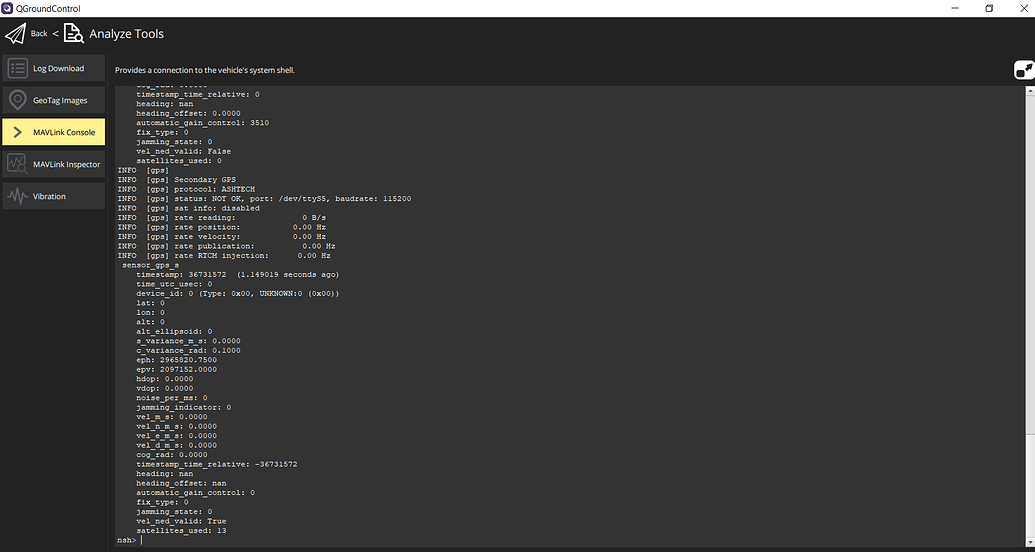Image resolution: width=1035 pixels, height=552 pixels.
Task: Click the console scrollbar up arrow
Action: click(x=1030, y=89)
